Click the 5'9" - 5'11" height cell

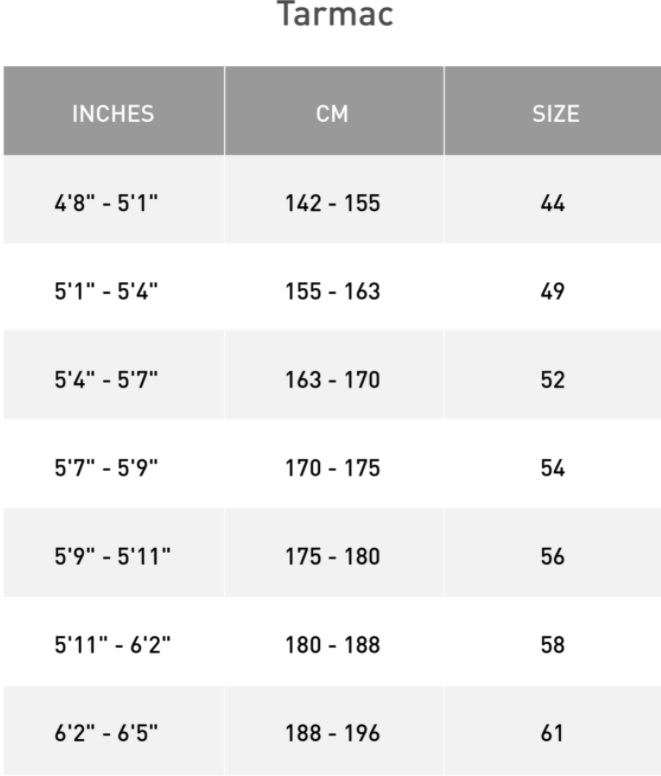[113, 555]
